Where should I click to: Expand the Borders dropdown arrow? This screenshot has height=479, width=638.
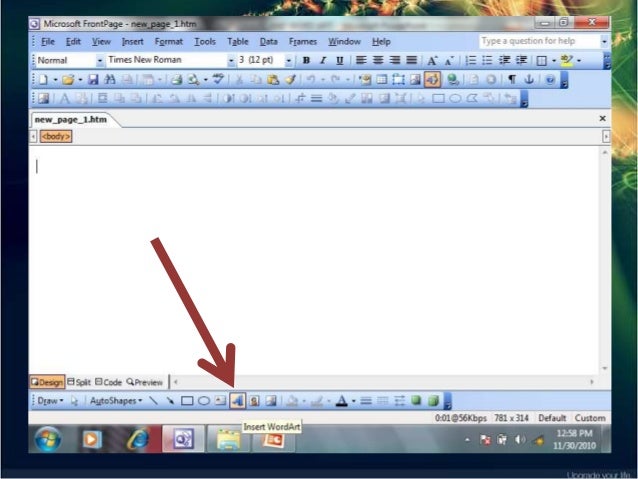[x=554, y=61]
